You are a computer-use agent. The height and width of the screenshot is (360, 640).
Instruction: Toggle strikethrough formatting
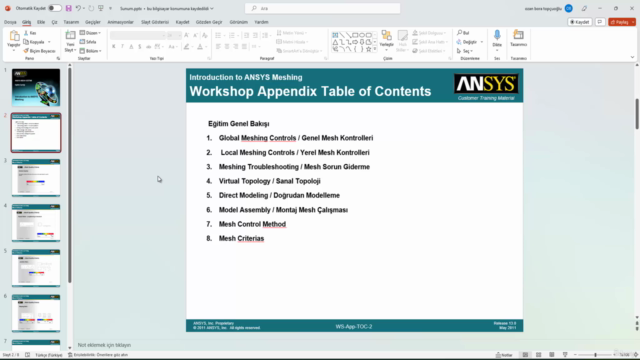149,47
